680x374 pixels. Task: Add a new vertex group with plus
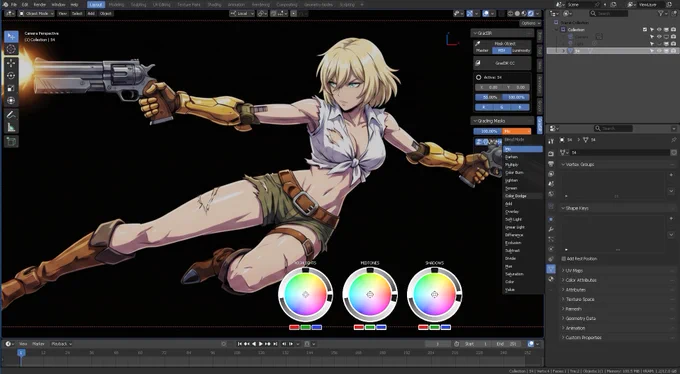tap(671, 175)
